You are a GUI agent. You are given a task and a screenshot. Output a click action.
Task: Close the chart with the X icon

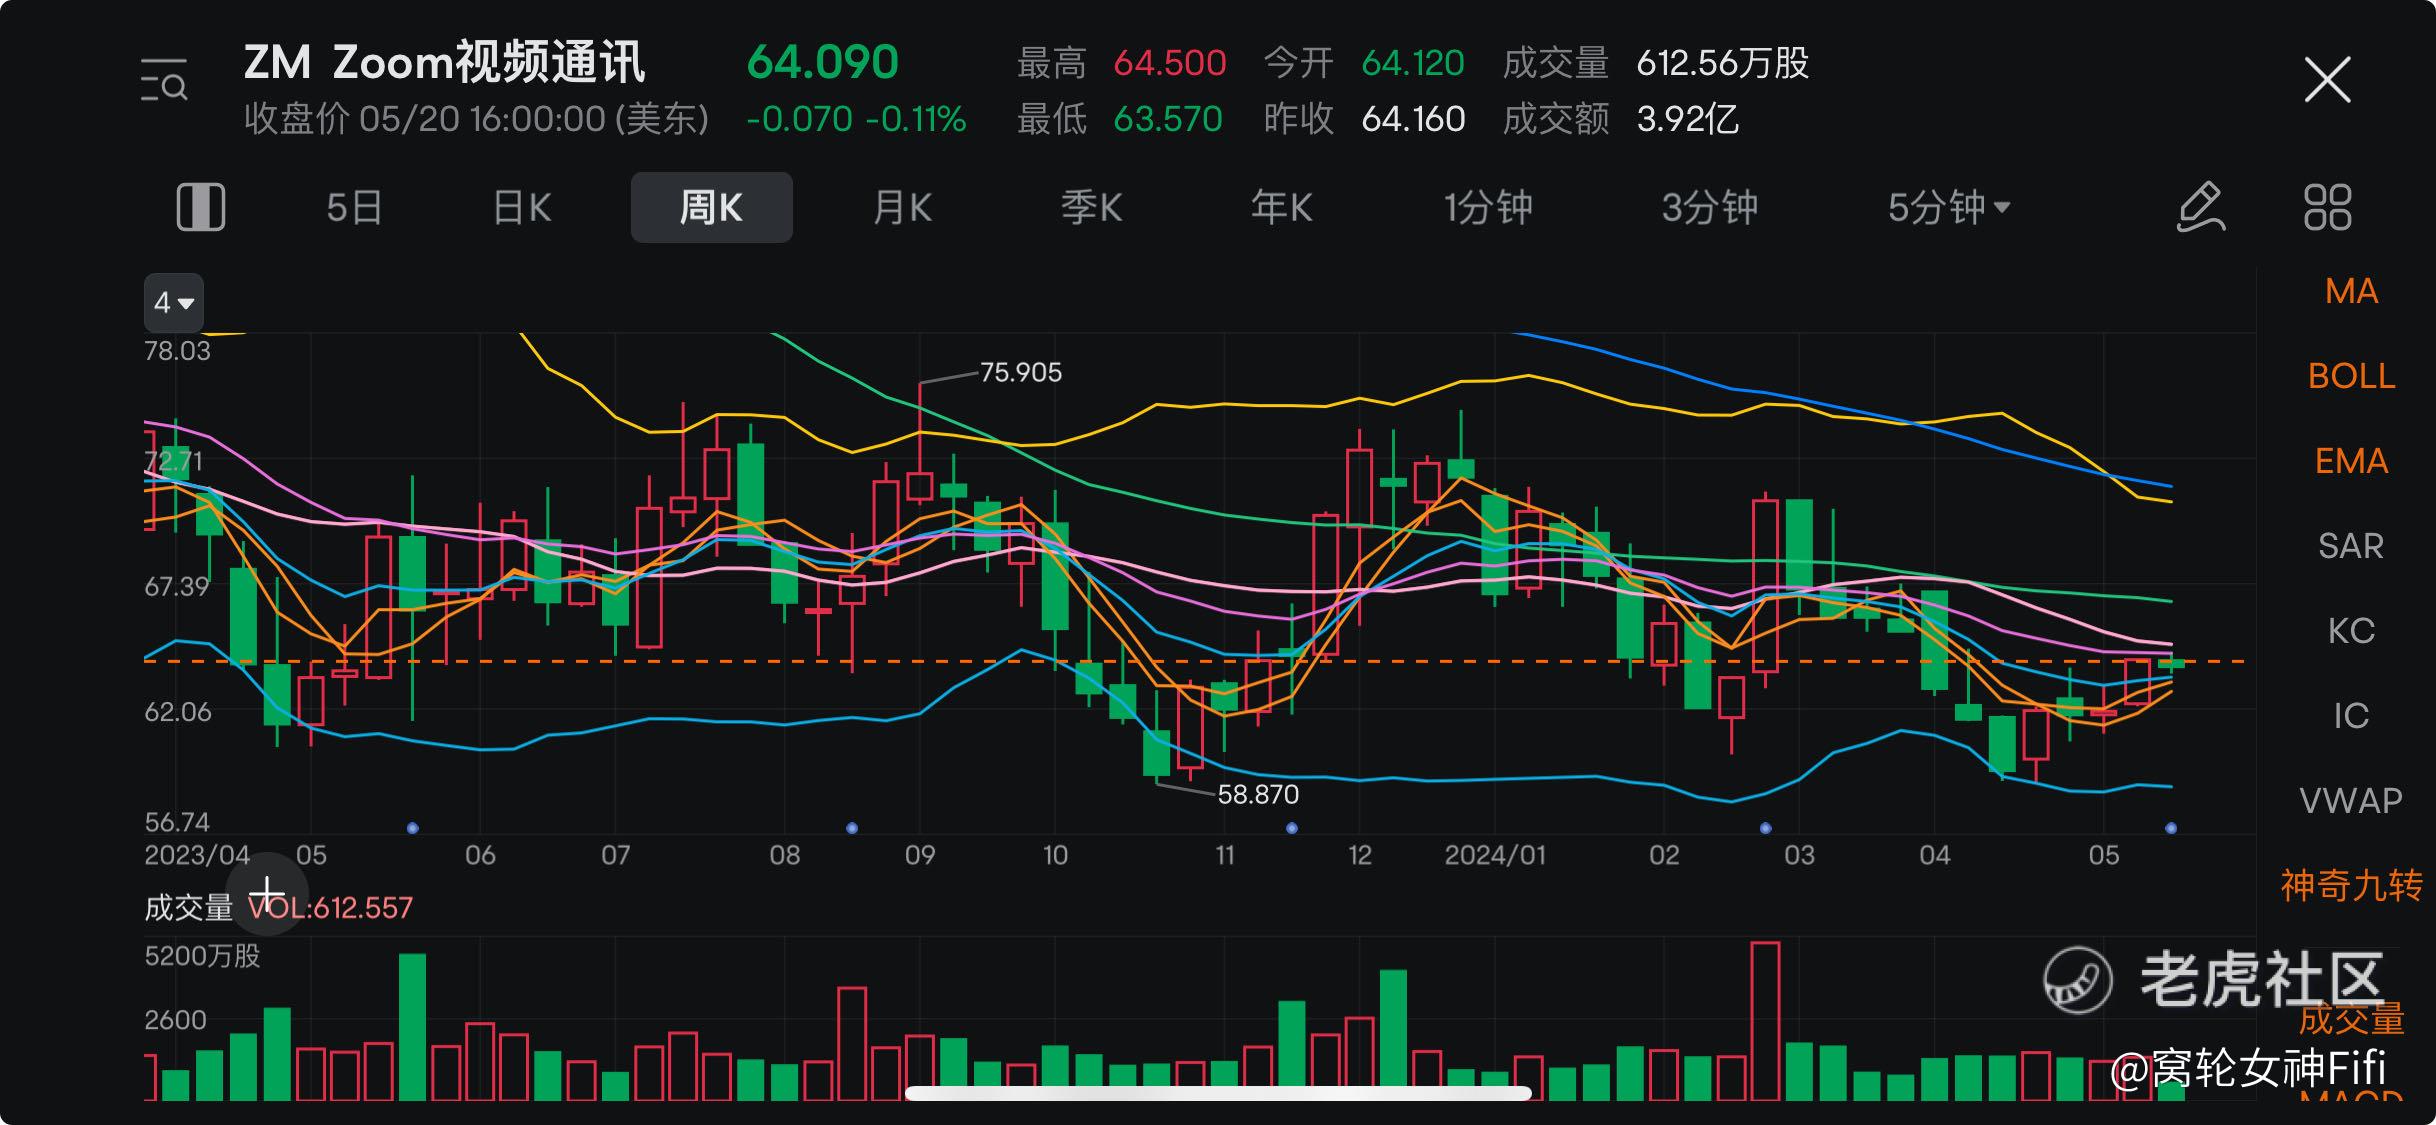click(x=2327, y=80)
